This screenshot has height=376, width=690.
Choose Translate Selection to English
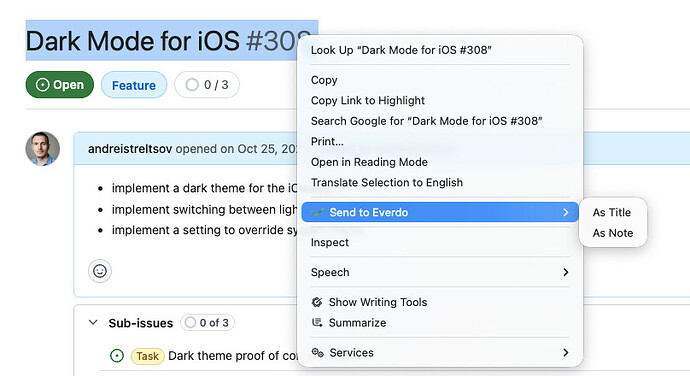click(440, 182)
